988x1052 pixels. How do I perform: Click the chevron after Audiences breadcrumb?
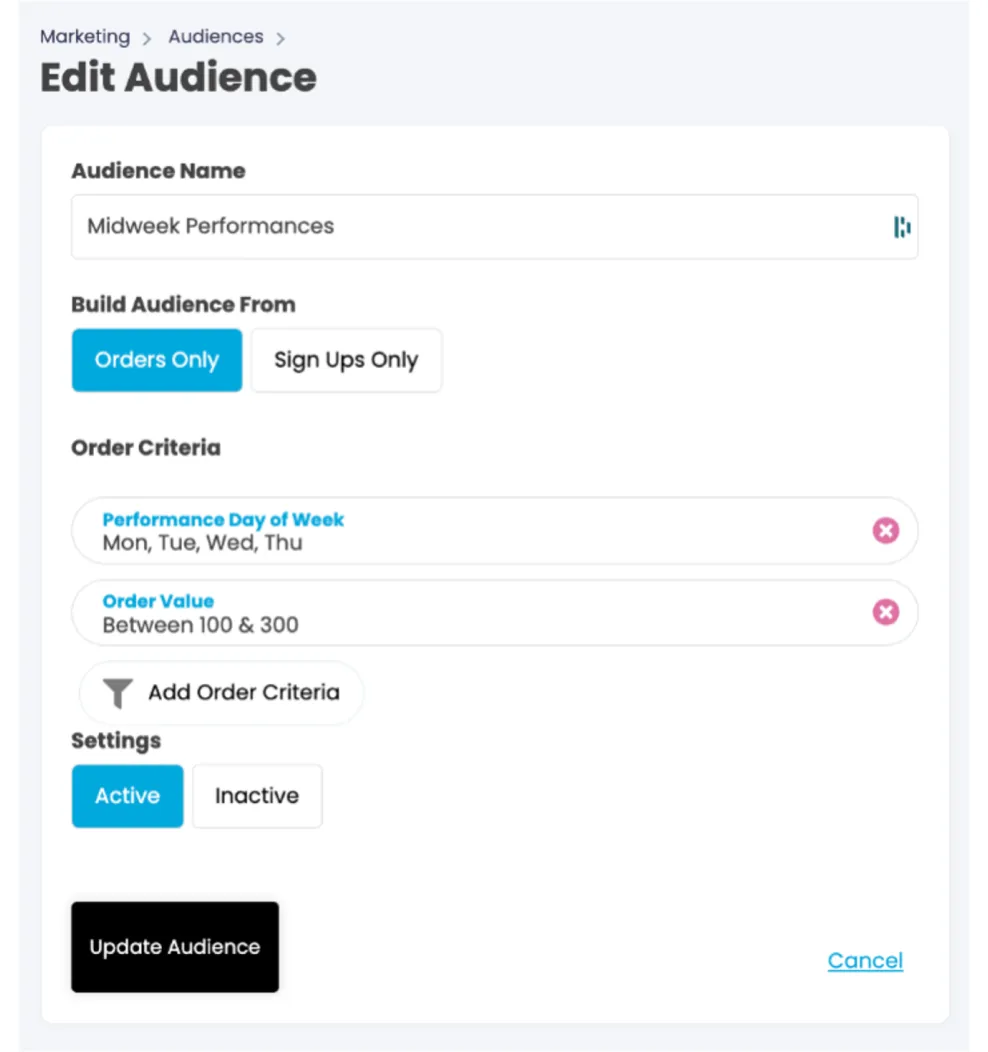tap(280, 37)
